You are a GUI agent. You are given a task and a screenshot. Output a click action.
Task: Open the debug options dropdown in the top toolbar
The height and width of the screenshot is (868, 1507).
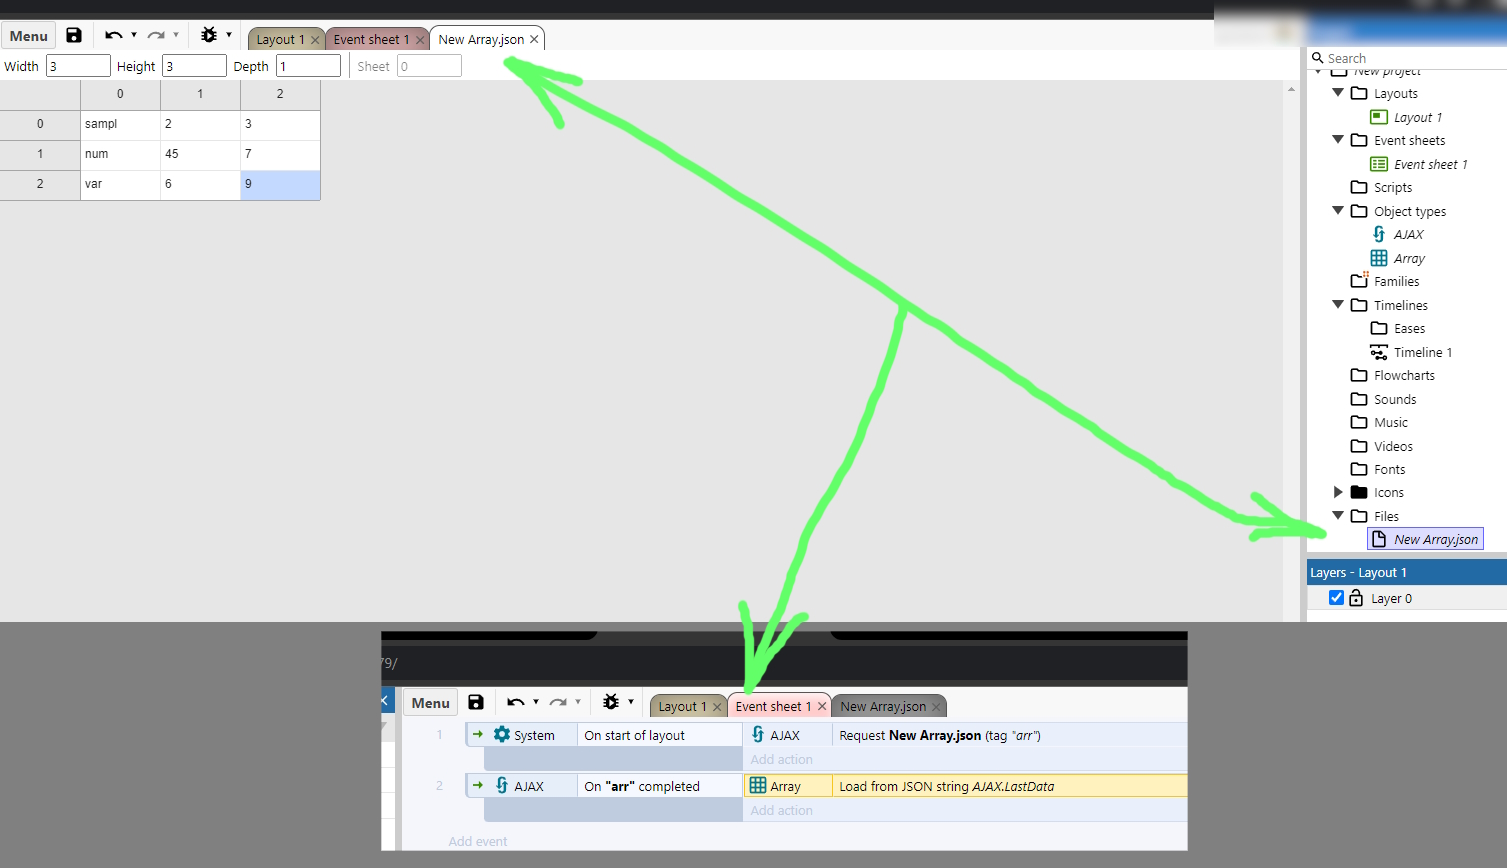tap(229, 35)
